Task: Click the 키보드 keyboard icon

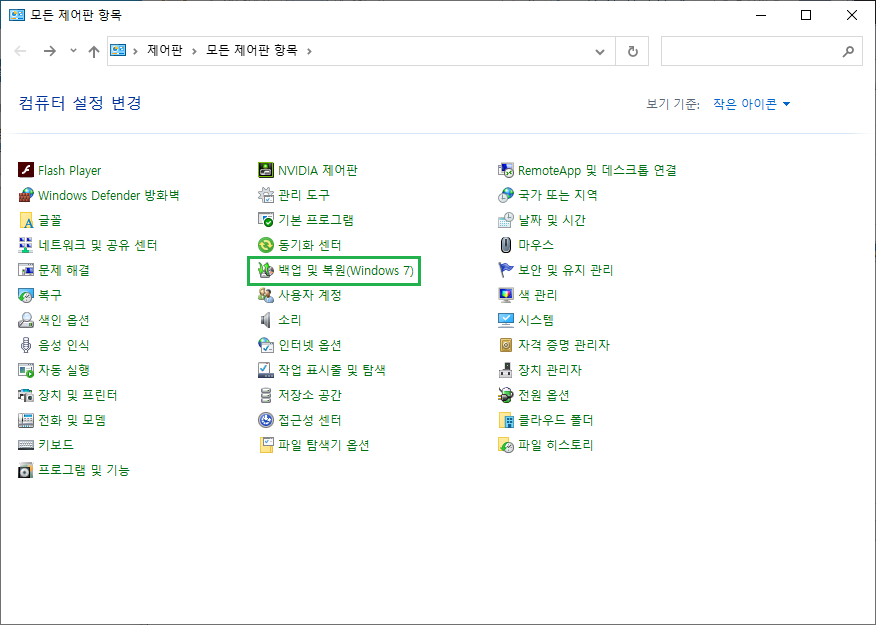Action: [x=26, y=445]
